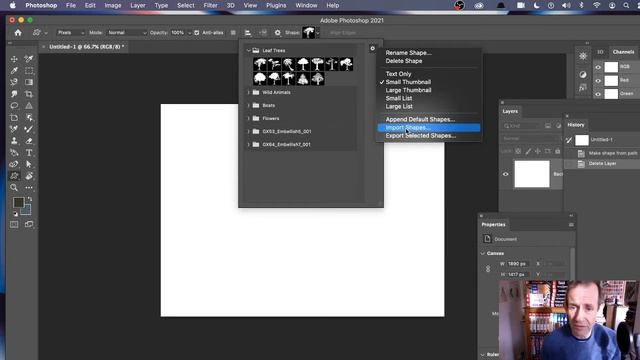This screenshot has height=360, width=640.
Task: Open the Mode Normal dropdown
Action: tap(127, 33)
